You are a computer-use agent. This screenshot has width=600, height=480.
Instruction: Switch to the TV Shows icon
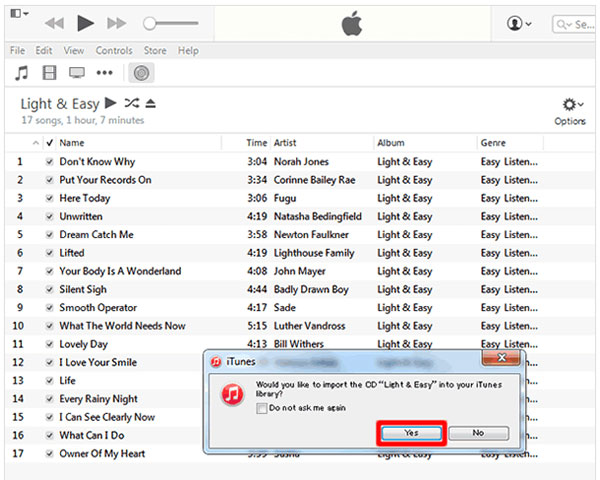pos(77,73)
